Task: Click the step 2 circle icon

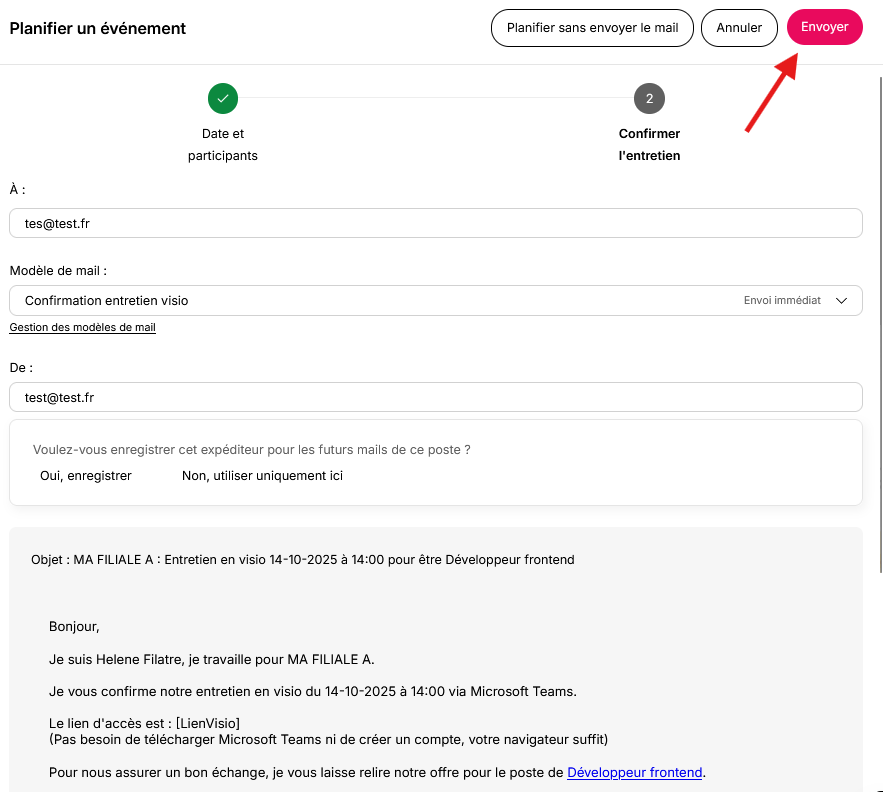Action: coord(649,99)
